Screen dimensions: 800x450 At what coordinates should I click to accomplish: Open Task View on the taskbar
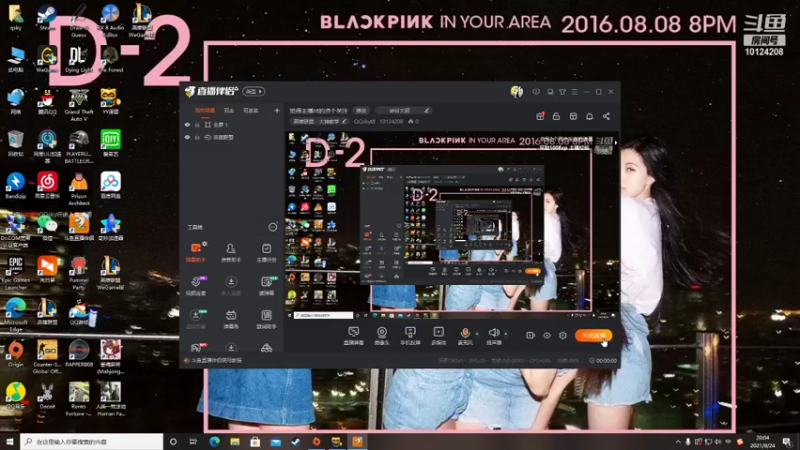point(193,441)
